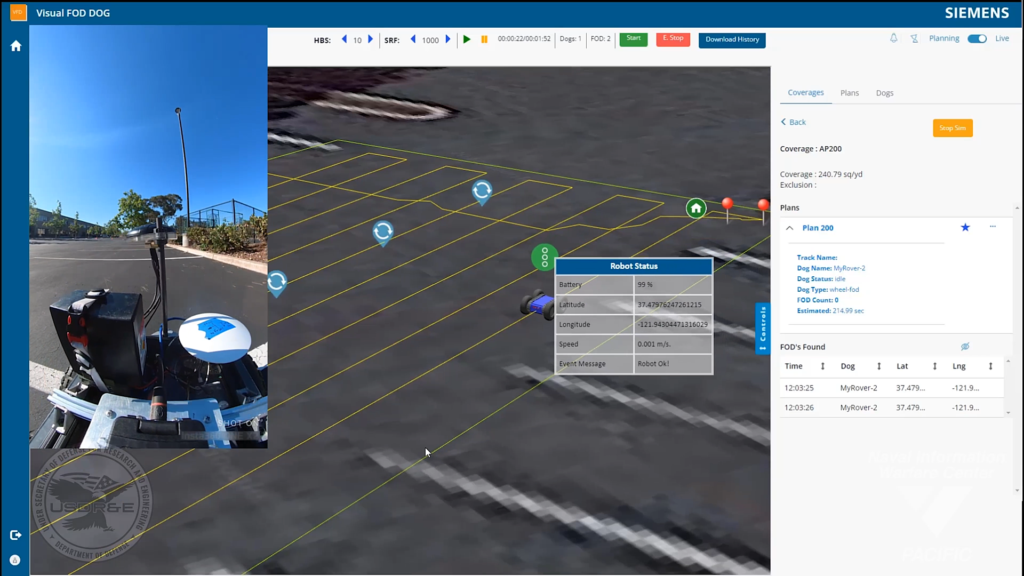This screenshot has width=1024, height=576.
Task: Click the orange Stop Sim button
Action: pos(953,128)
